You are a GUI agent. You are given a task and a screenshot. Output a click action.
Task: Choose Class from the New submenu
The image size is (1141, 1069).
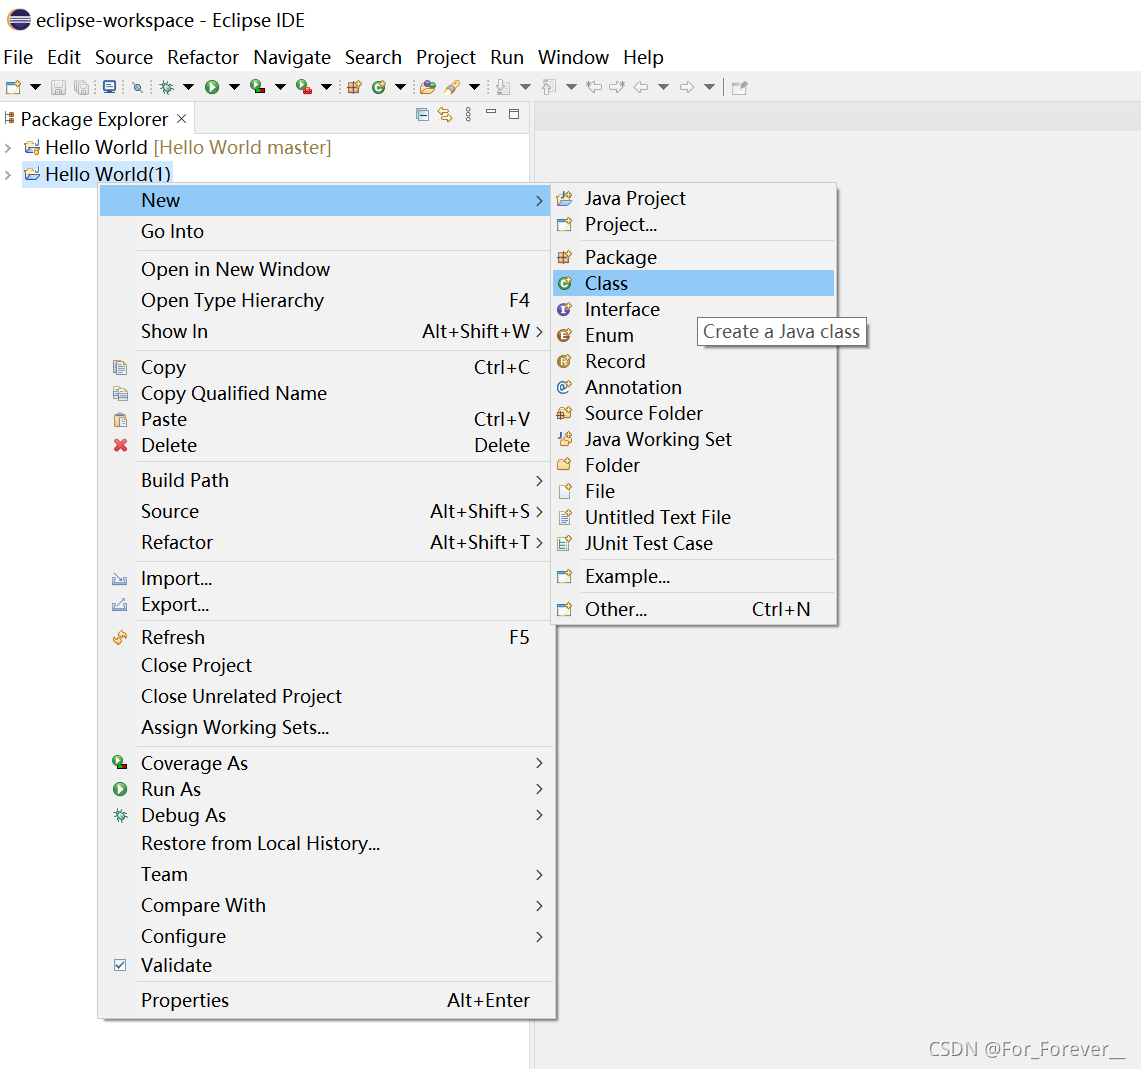click(693, 283)
